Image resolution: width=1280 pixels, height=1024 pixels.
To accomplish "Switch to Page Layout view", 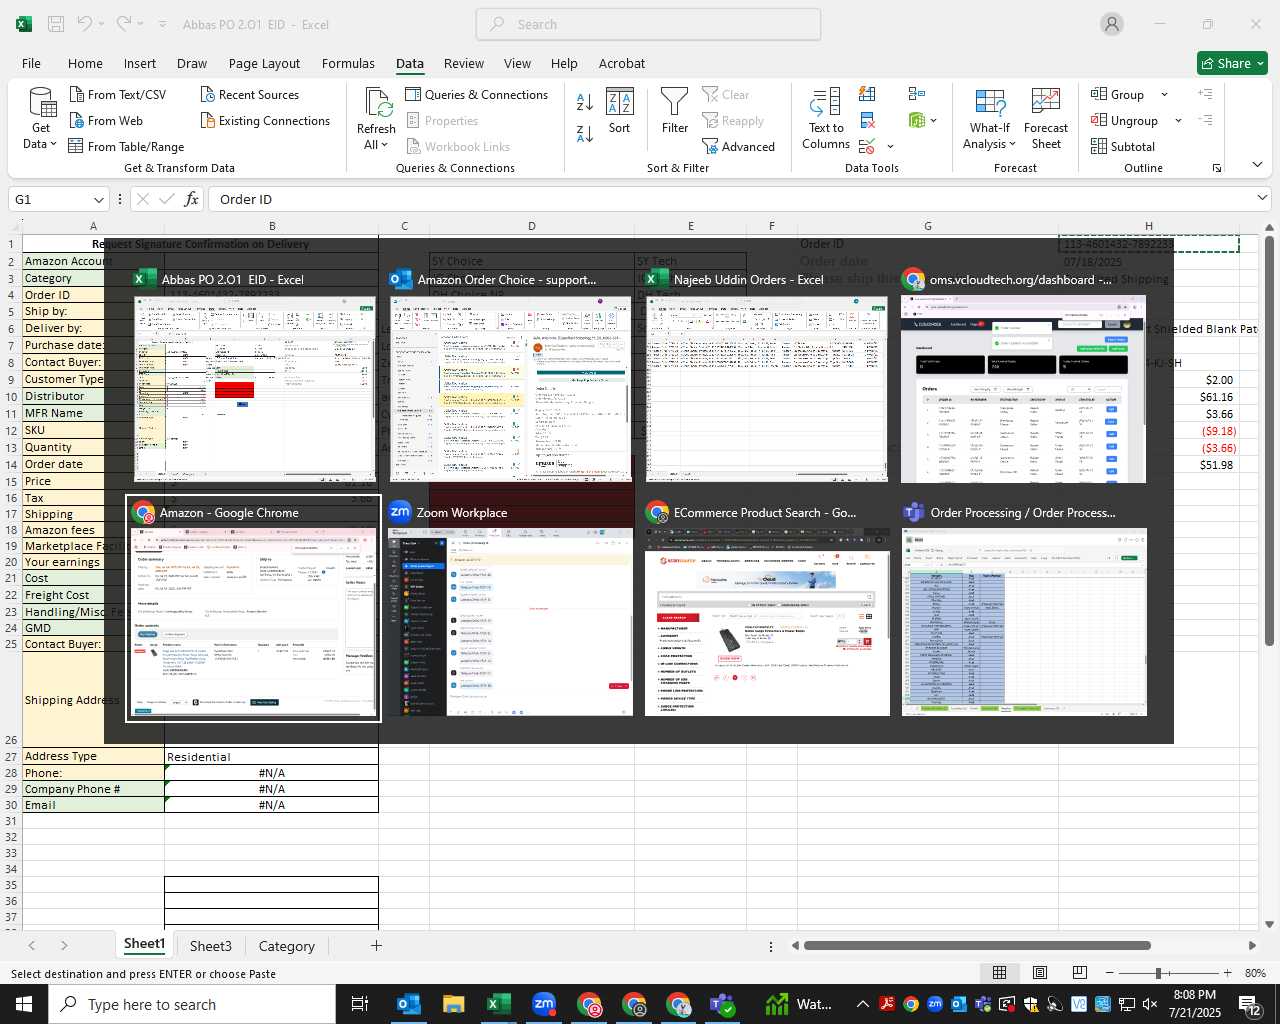I will (1040, 973).
